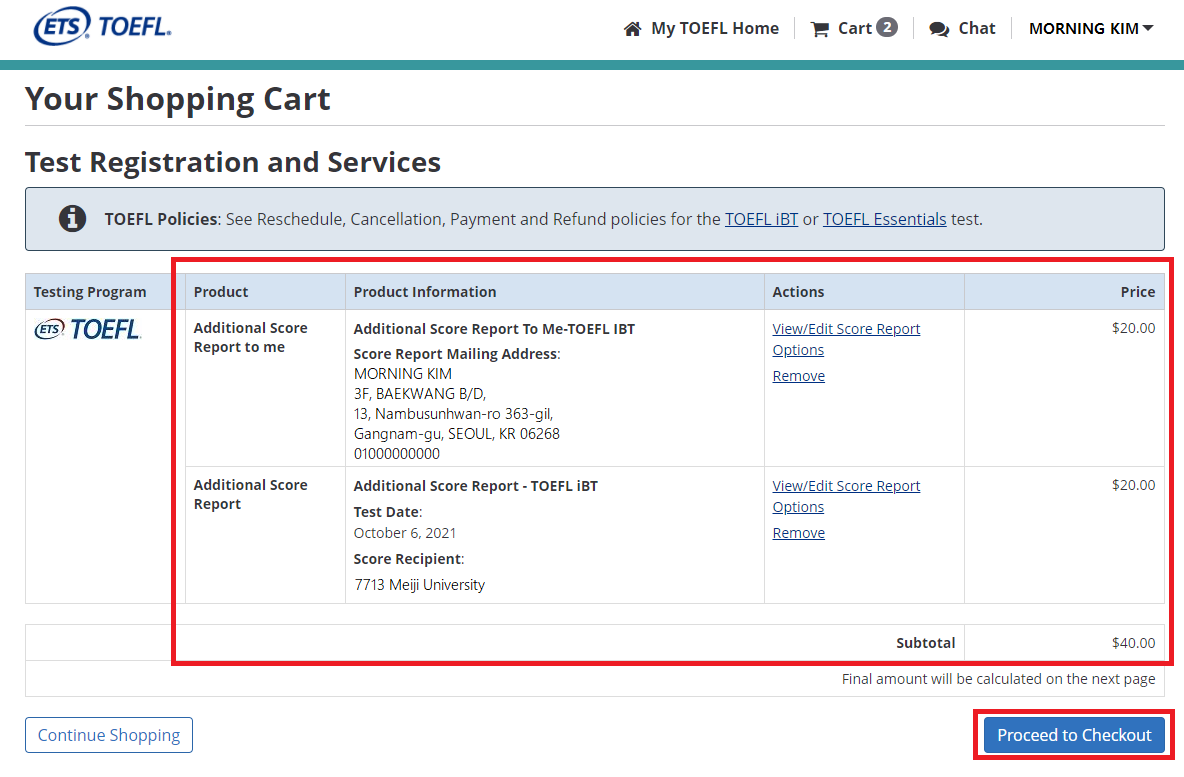
Task: Open the My TOEFL Home menu item
Action: point(714,29)
